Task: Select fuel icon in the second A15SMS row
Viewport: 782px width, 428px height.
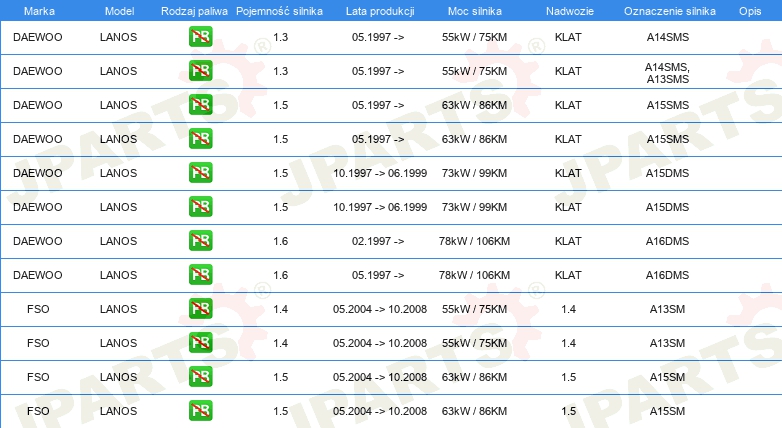Action: (x=200, y=139)
